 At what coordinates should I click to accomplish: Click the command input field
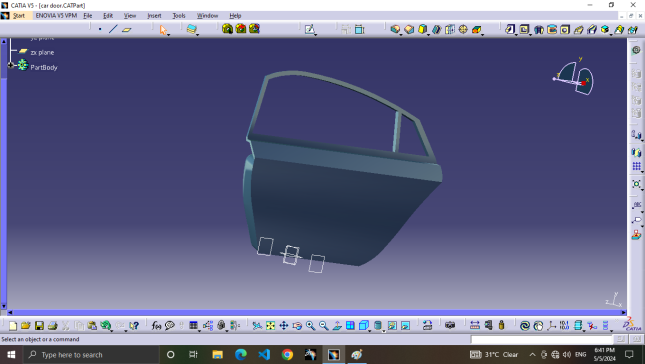tap(542, 339)
